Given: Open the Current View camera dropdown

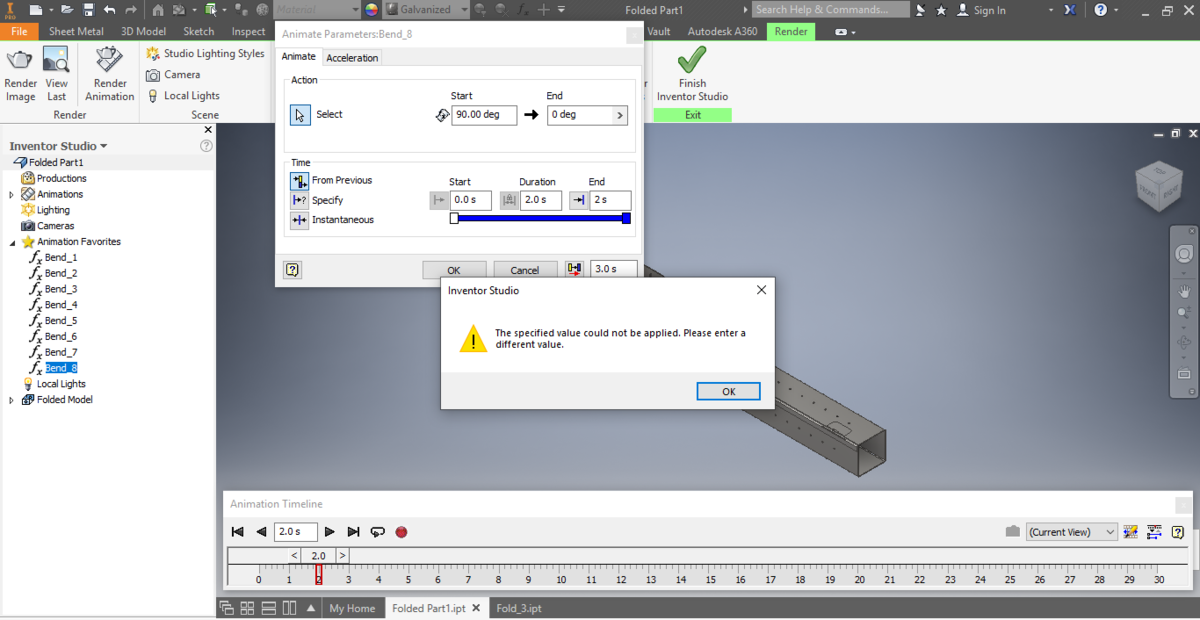Looking at the screenshot, I should coord(1072,532).
